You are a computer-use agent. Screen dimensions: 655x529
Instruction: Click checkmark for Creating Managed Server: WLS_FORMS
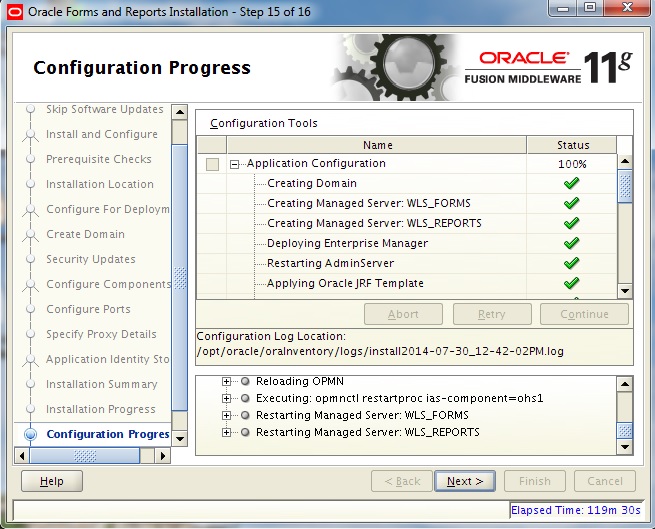click(572, 204)
